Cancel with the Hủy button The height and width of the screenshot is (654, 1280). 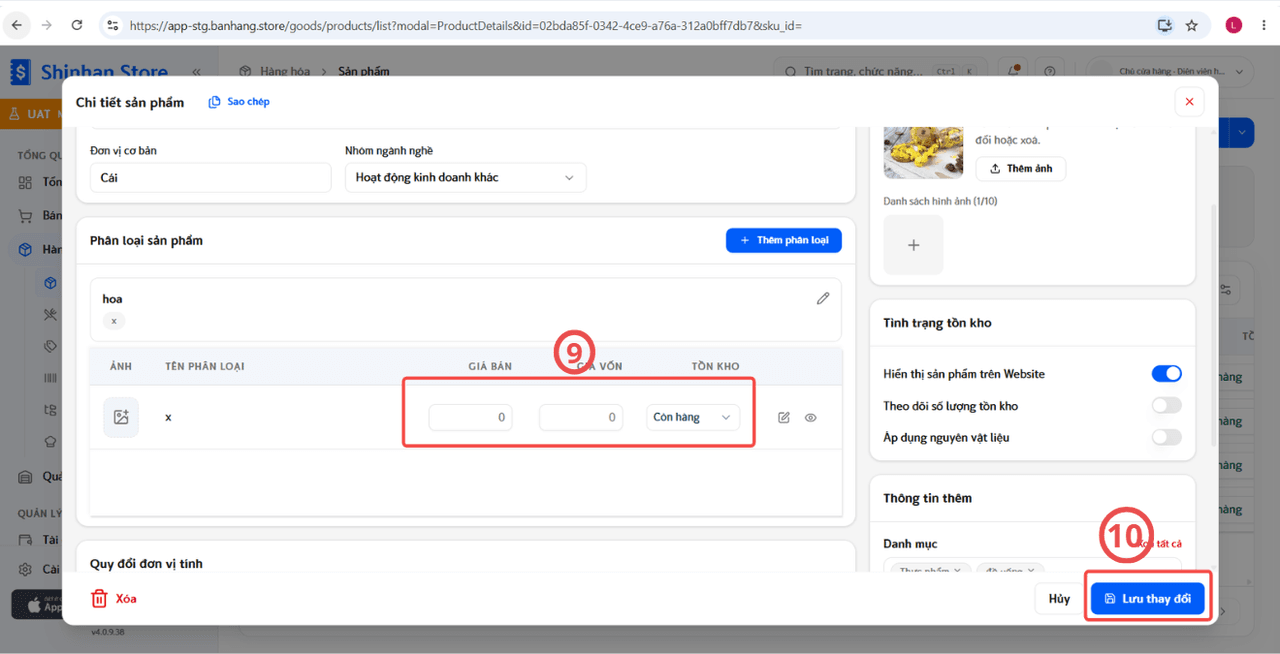[x=1059, y=599]
